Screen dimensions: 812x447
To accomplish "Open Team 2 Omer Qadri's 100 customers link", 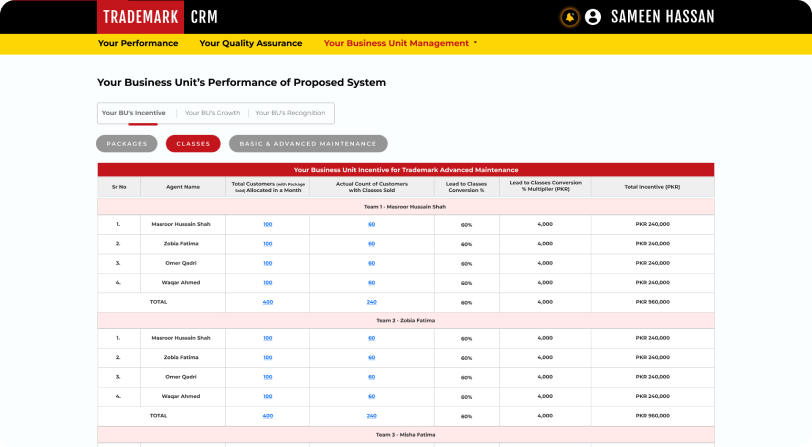I will (267, 377).
